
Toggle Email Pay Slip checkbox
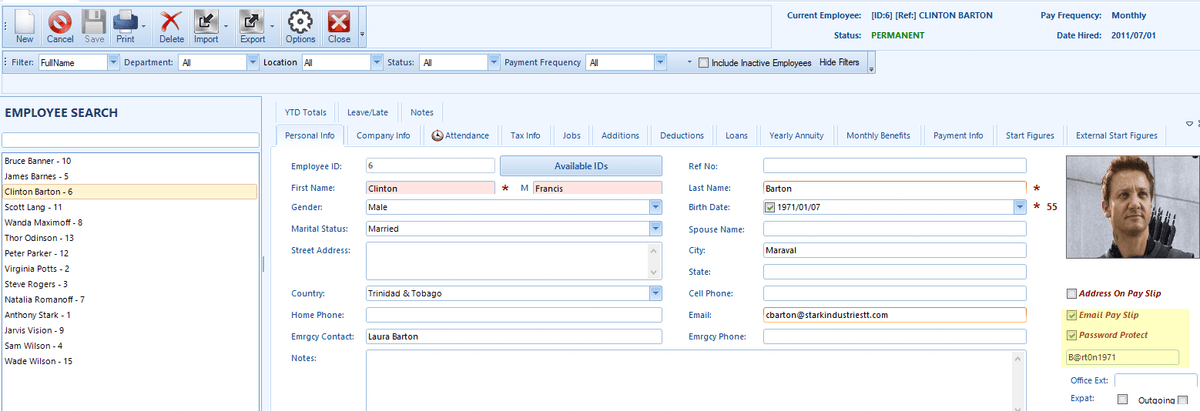click(1072, 315)
